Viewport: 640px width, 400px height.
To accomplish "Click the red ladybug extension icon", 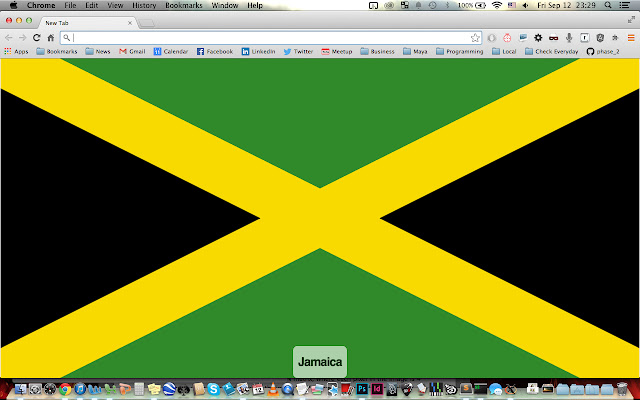I will tap(507, 38).
